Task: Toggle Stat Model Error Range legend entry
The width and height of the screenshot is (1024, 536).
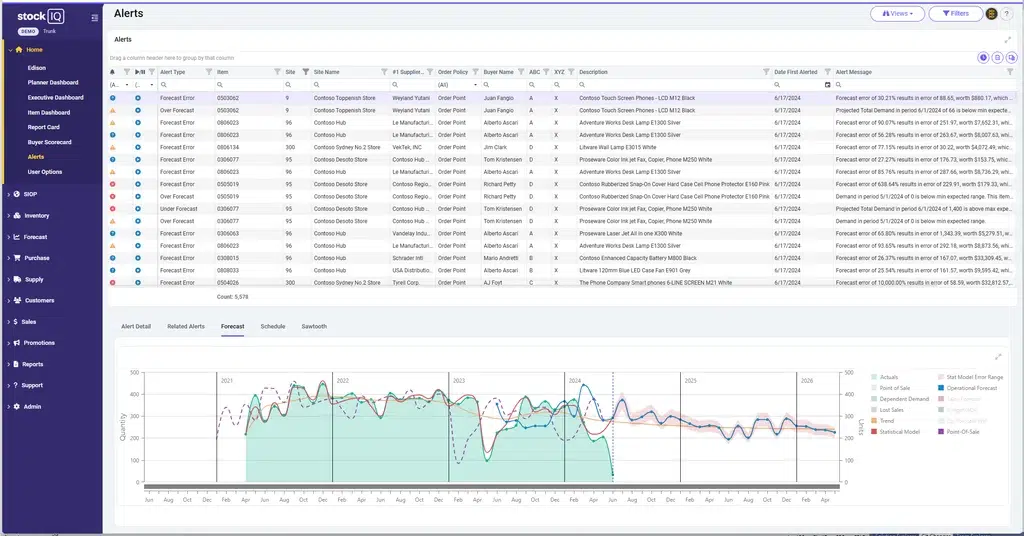Action: pos(970,377)
